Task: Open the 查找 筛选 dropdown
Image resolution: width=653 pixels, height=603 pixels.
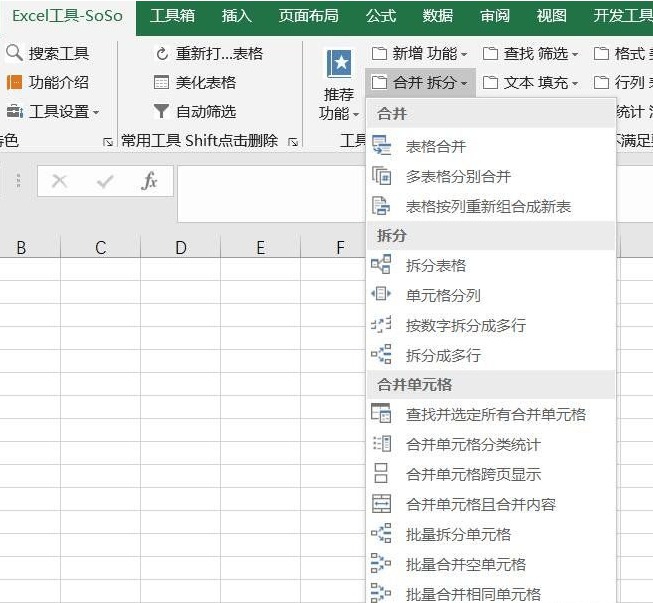Action: 531,54
